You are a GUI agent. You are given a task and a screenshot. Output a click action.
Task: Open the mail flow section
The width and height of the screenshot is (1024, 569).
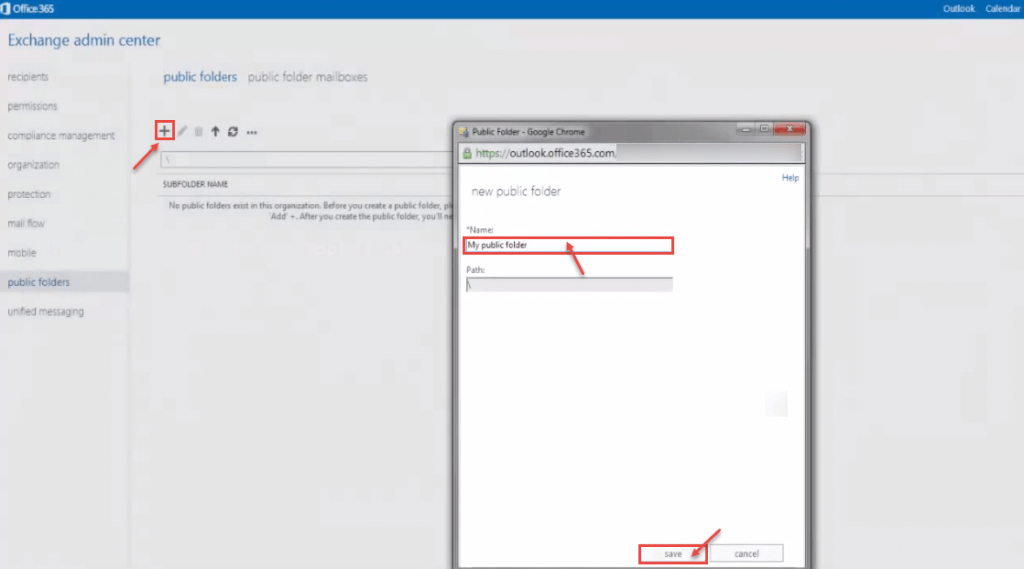tap(26, 223)
